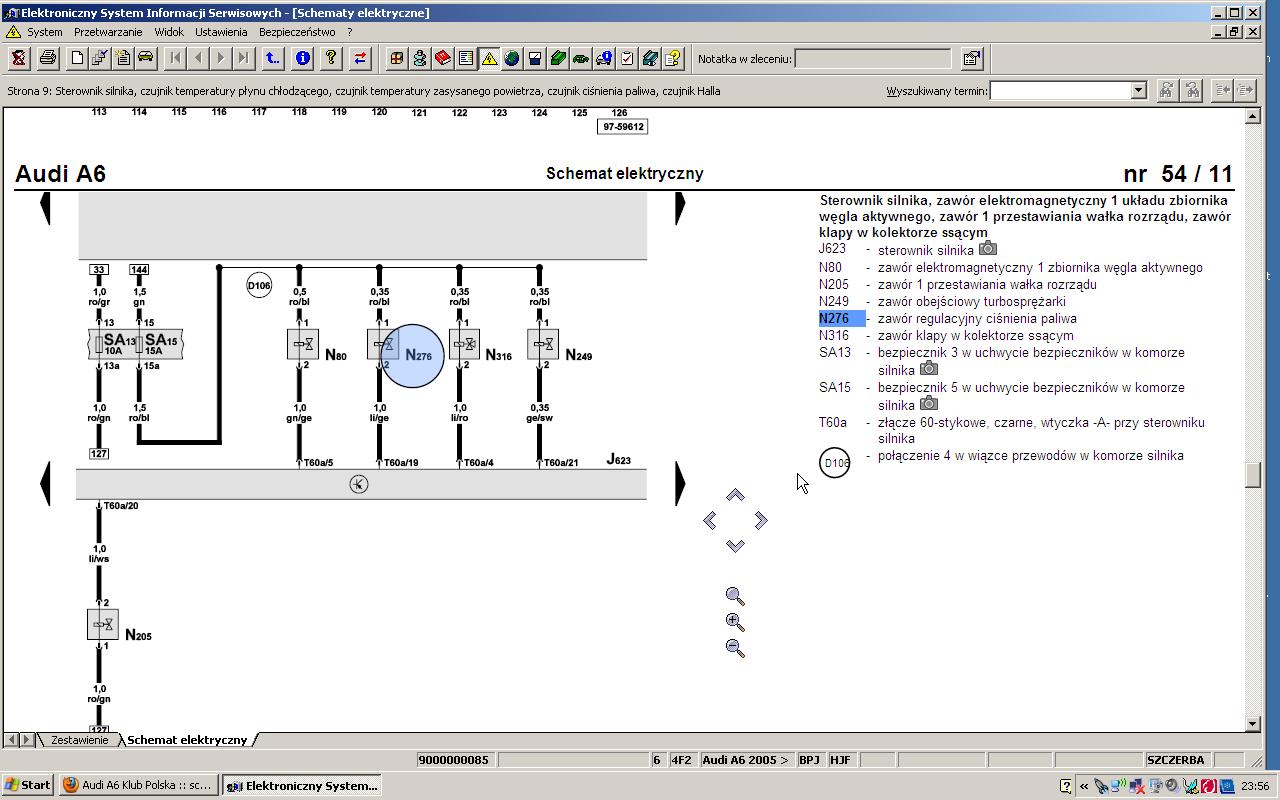This screenshot has width=1280, height=800.
Task: Click the red book icon in toolbar
Action: coord(443,58)
